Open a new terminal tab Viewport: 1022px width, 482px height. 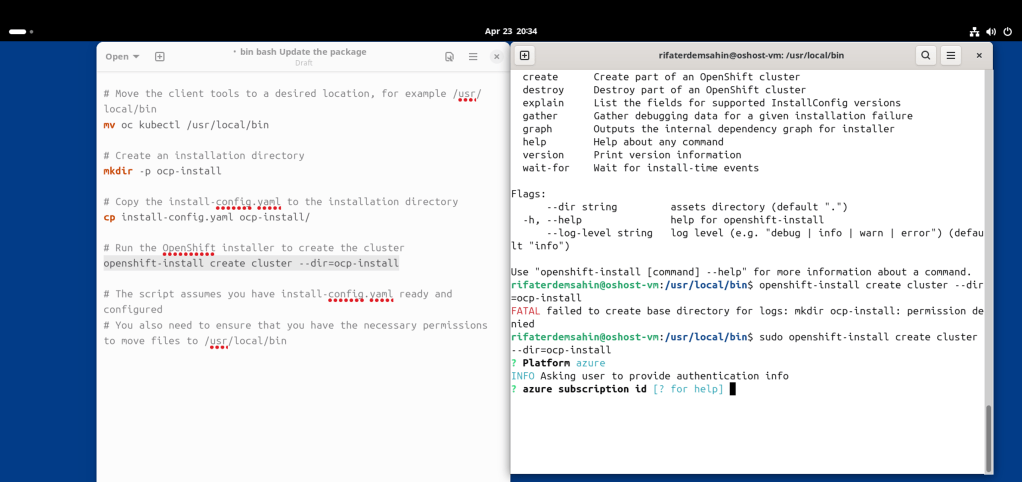click(524, 55)
